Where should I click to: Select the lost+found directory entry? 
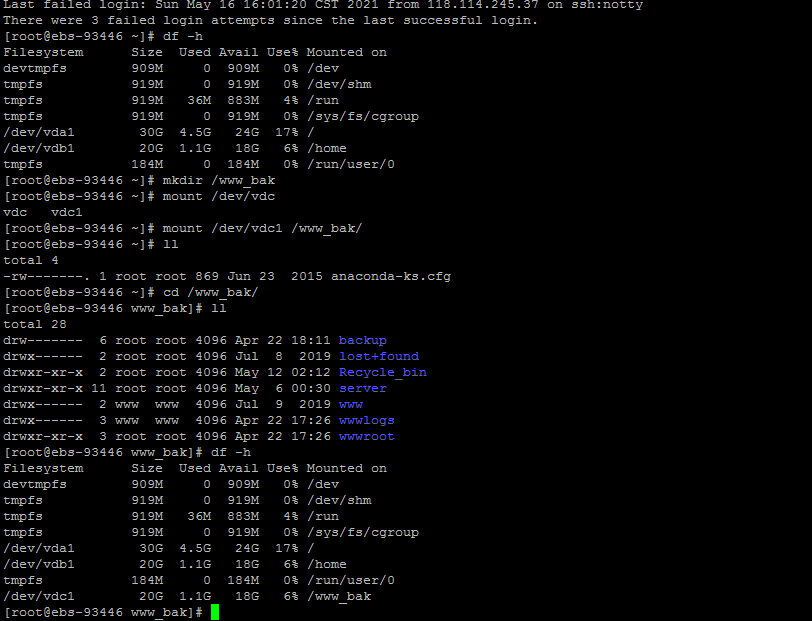point(378,356)
